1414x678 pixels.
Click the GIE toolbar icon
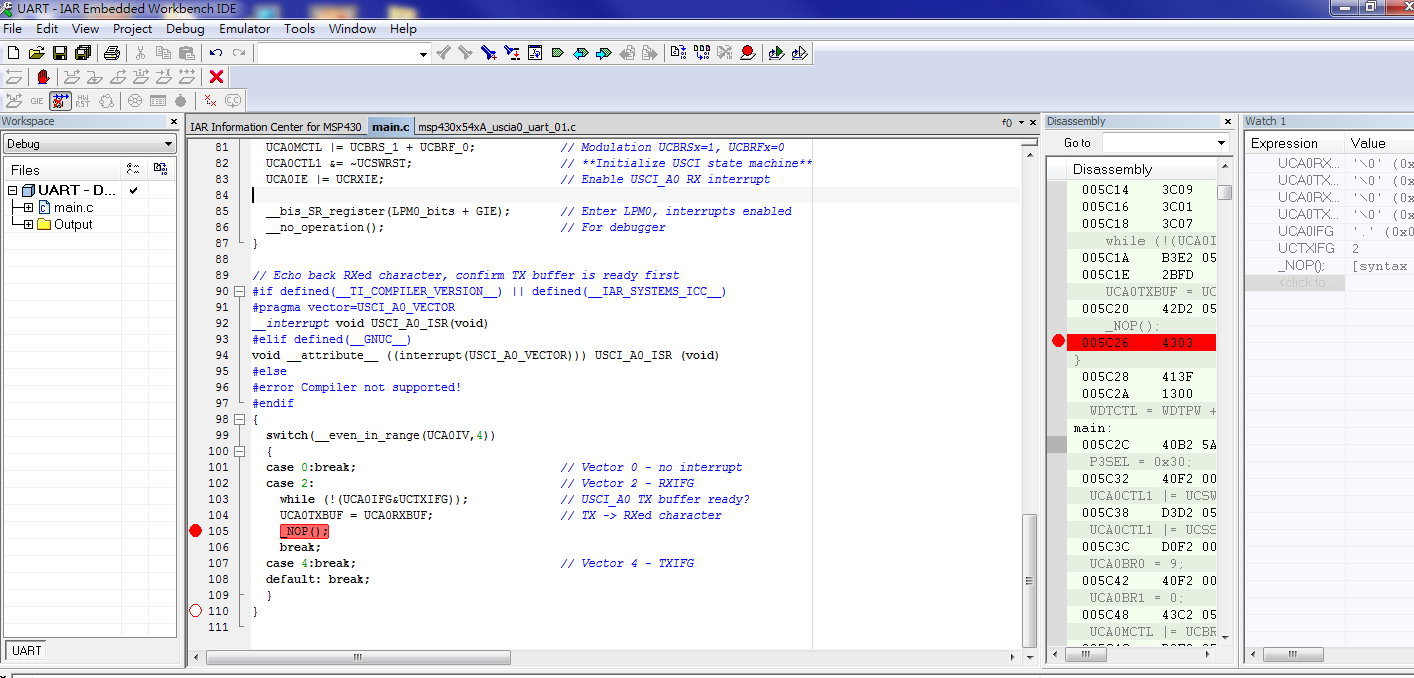37,101
